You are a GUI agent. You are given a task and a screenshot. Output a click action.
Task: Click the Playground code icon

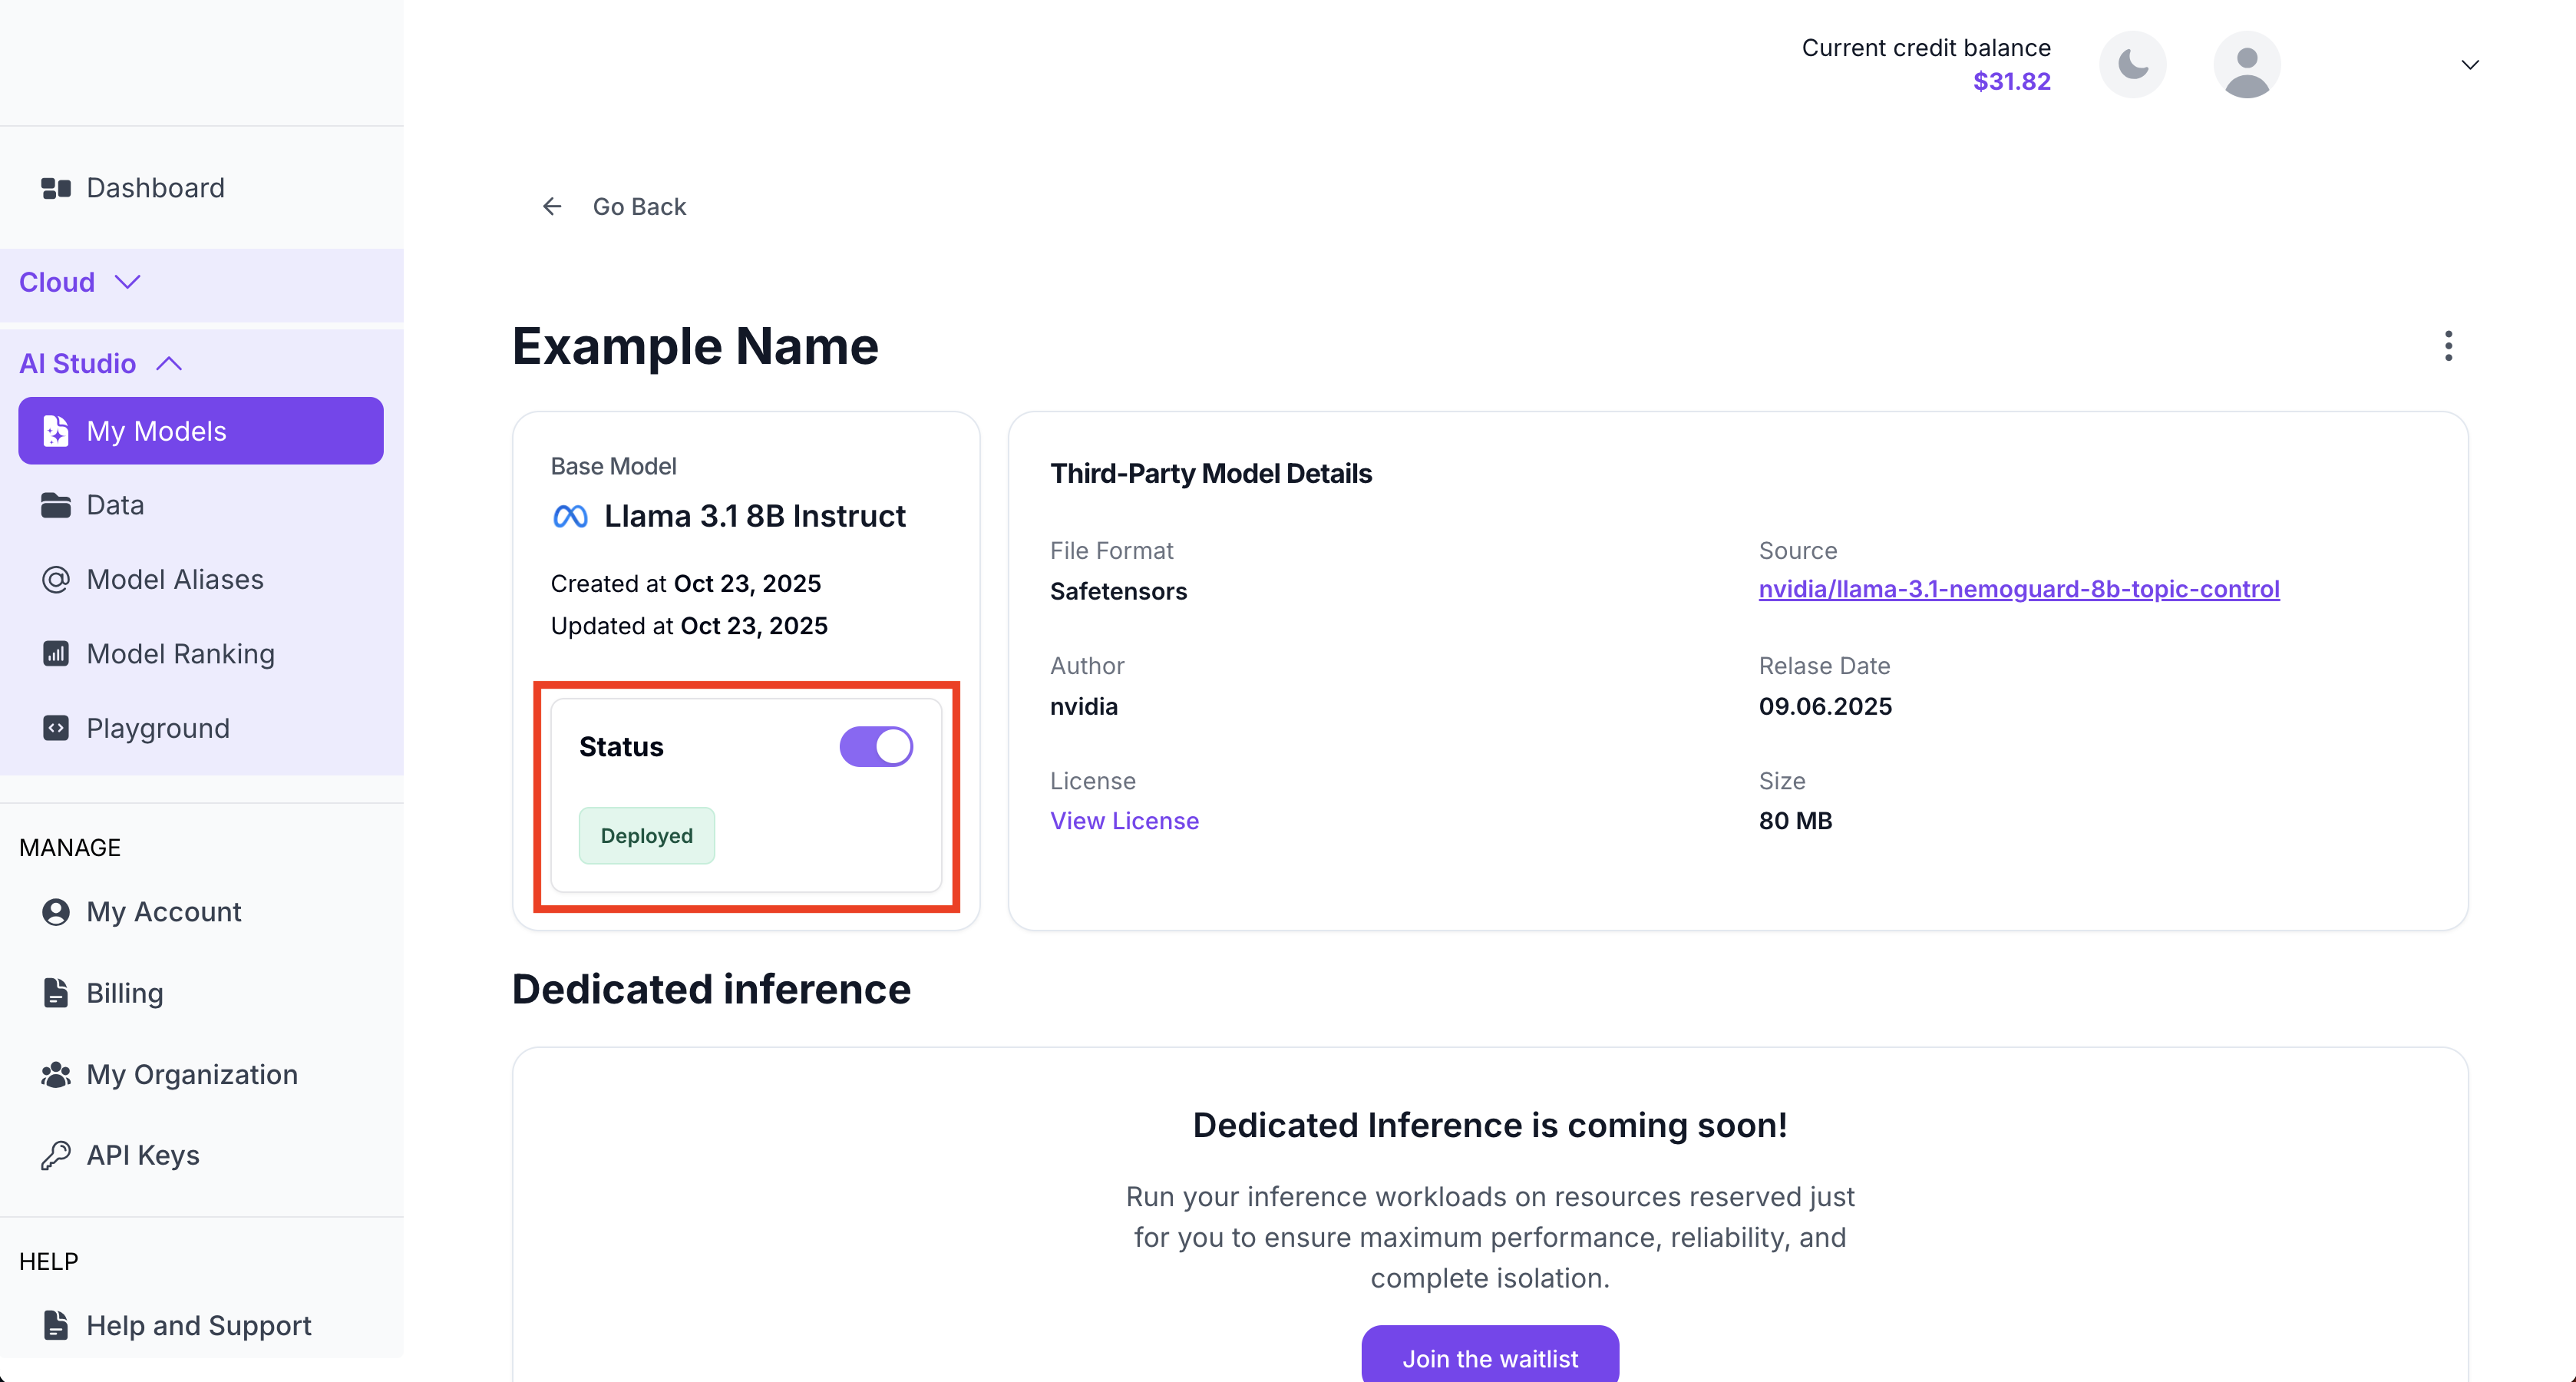(56, 728)
